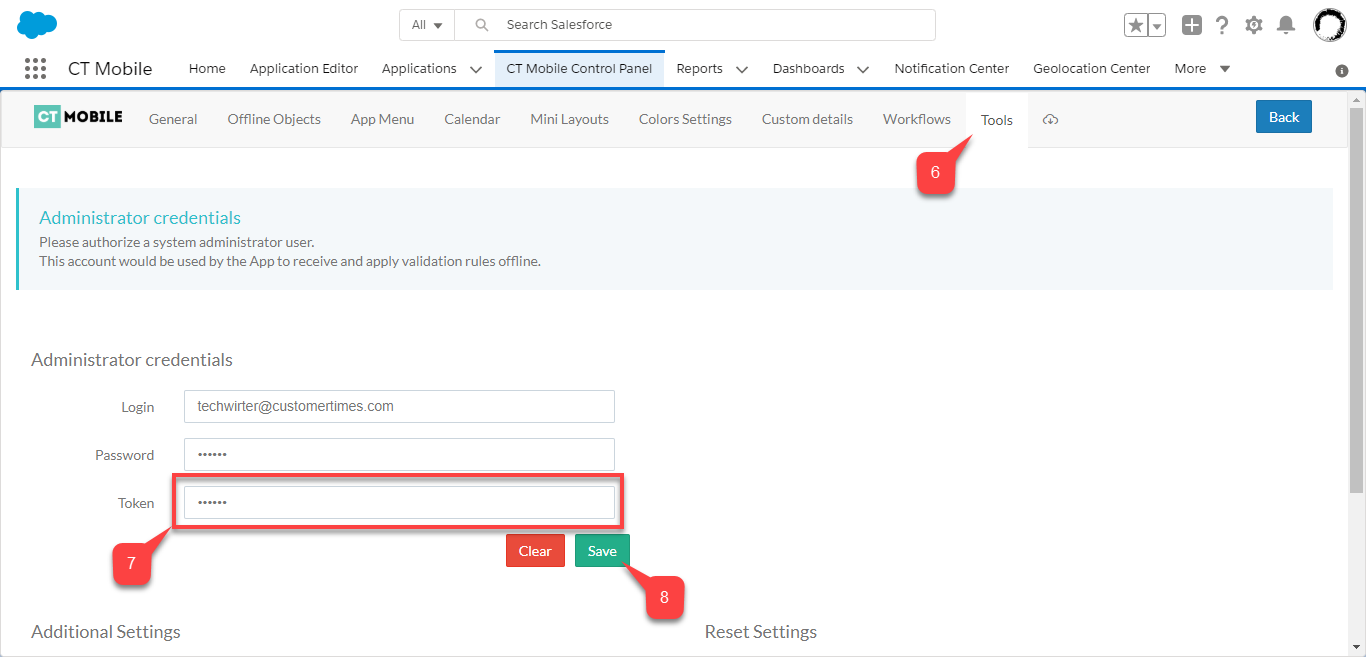Select the Workflows tab
1366x657 pixels.
coord(916,119)
